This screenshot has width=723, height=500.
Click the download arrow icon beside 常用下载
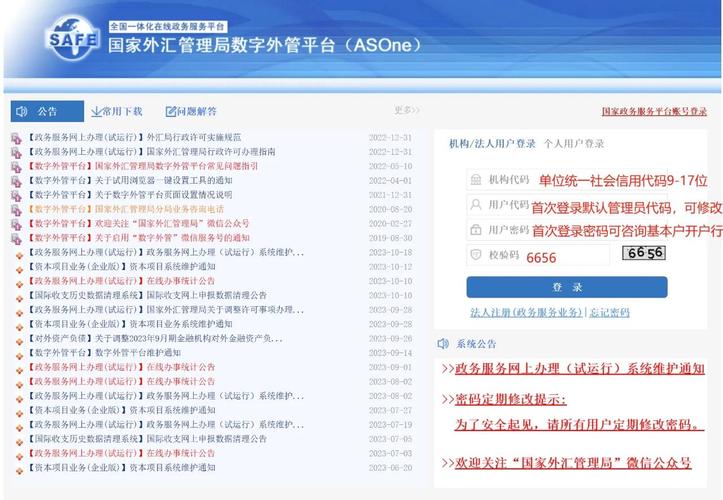pyautogui.click(x=96, y=111)
